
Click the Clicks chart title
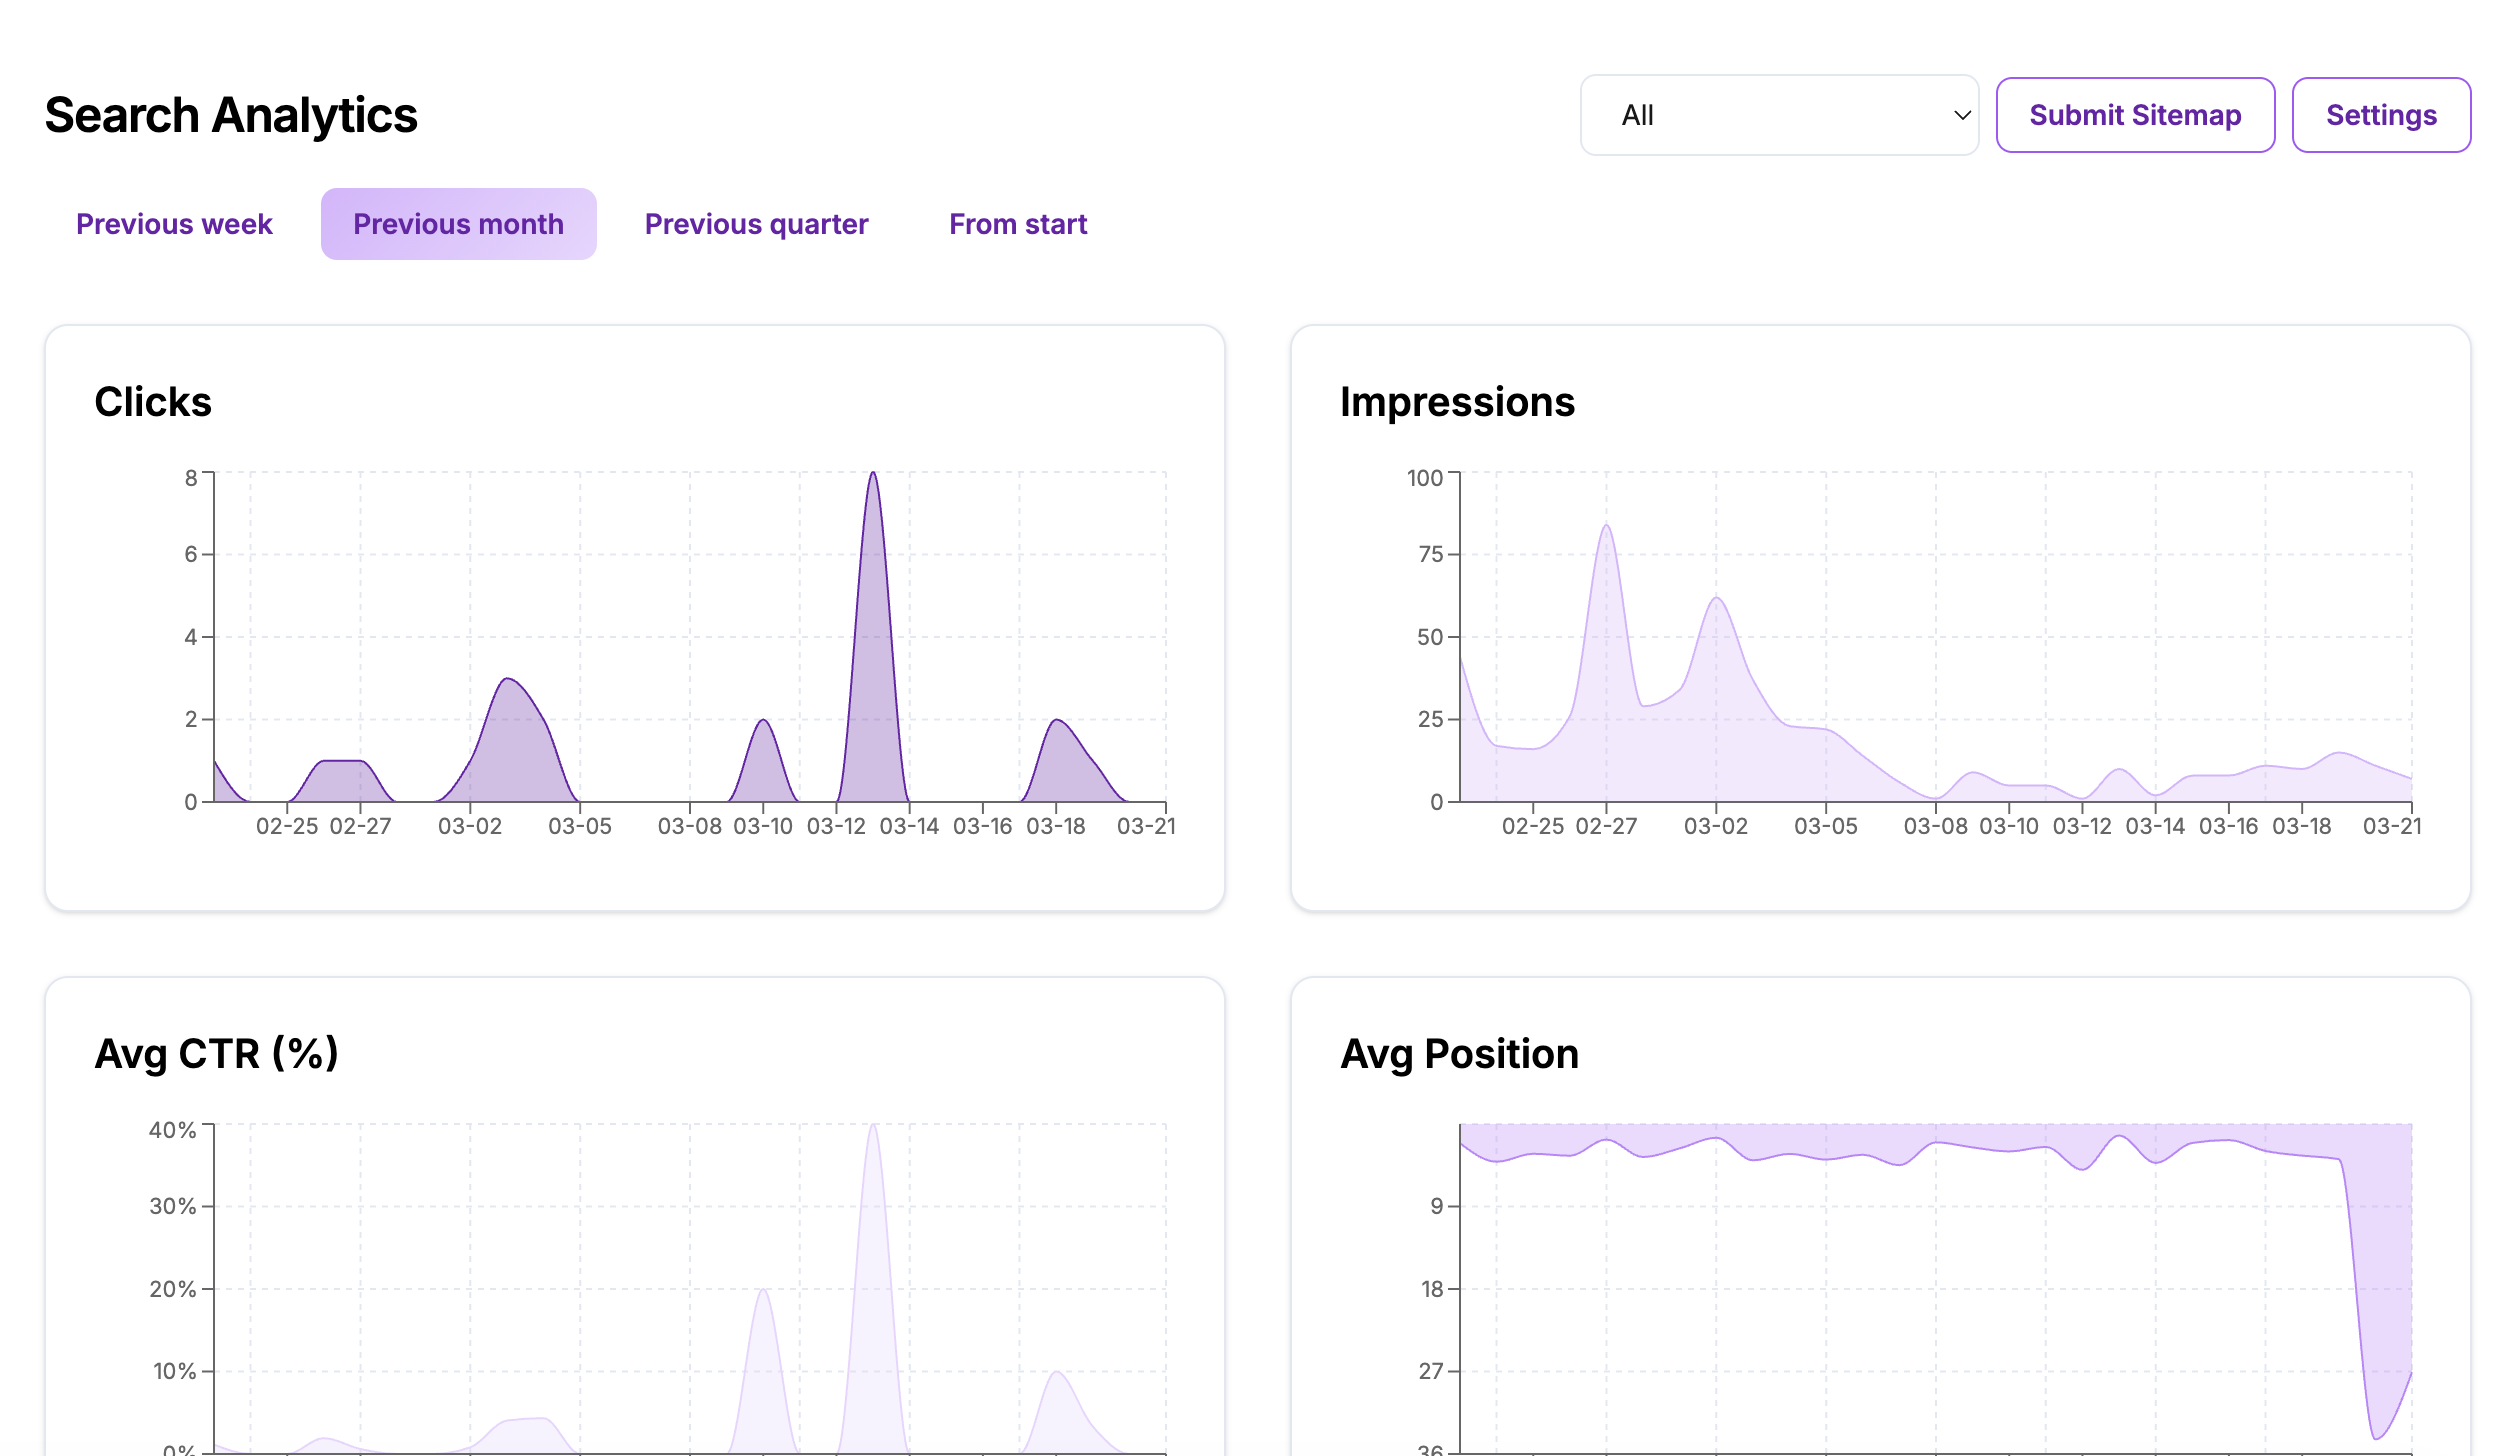click(153, 402)
